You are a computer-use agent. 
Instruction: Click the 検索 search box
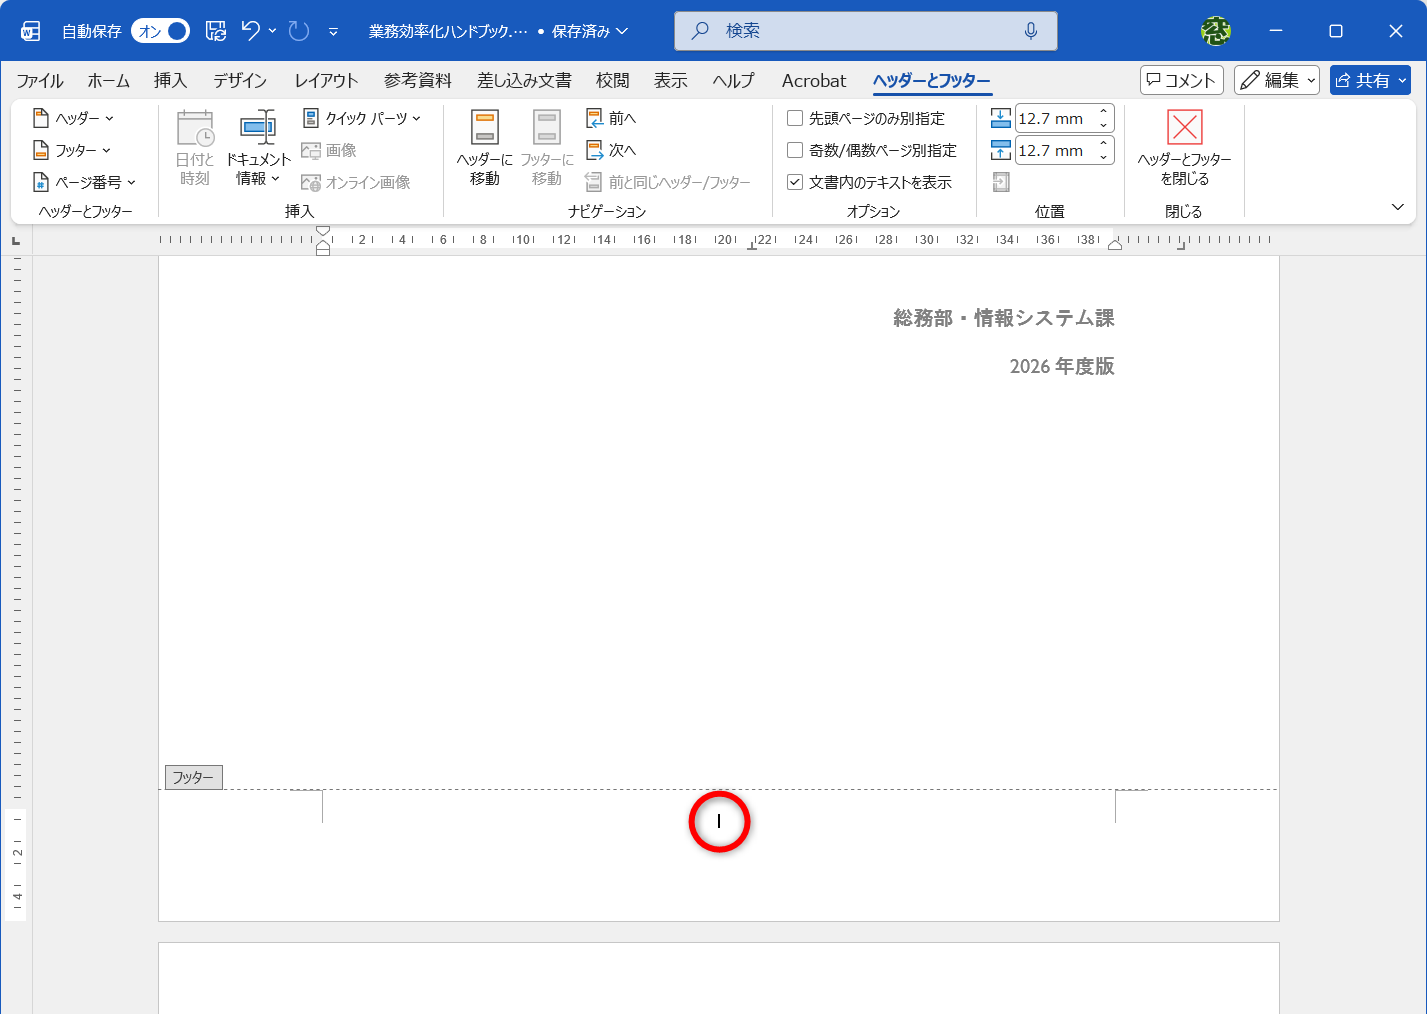(866, 31)
